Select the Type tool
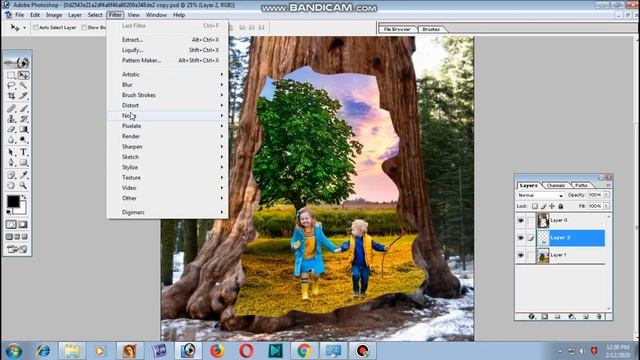 point(23,152)
